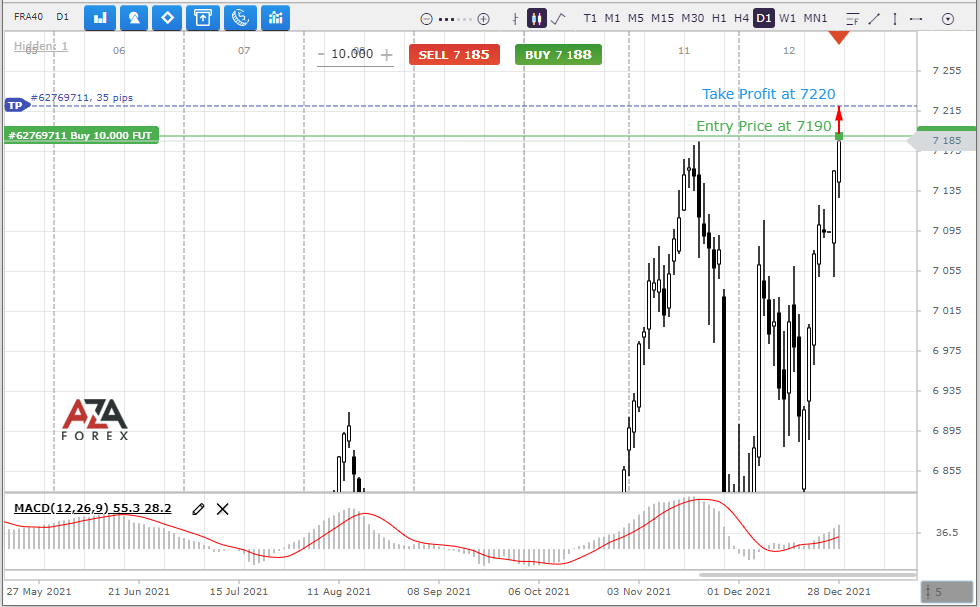Click the 28 Dec 2021 date label
Viewport: 980px width, 607px height.
click(839, 591)
